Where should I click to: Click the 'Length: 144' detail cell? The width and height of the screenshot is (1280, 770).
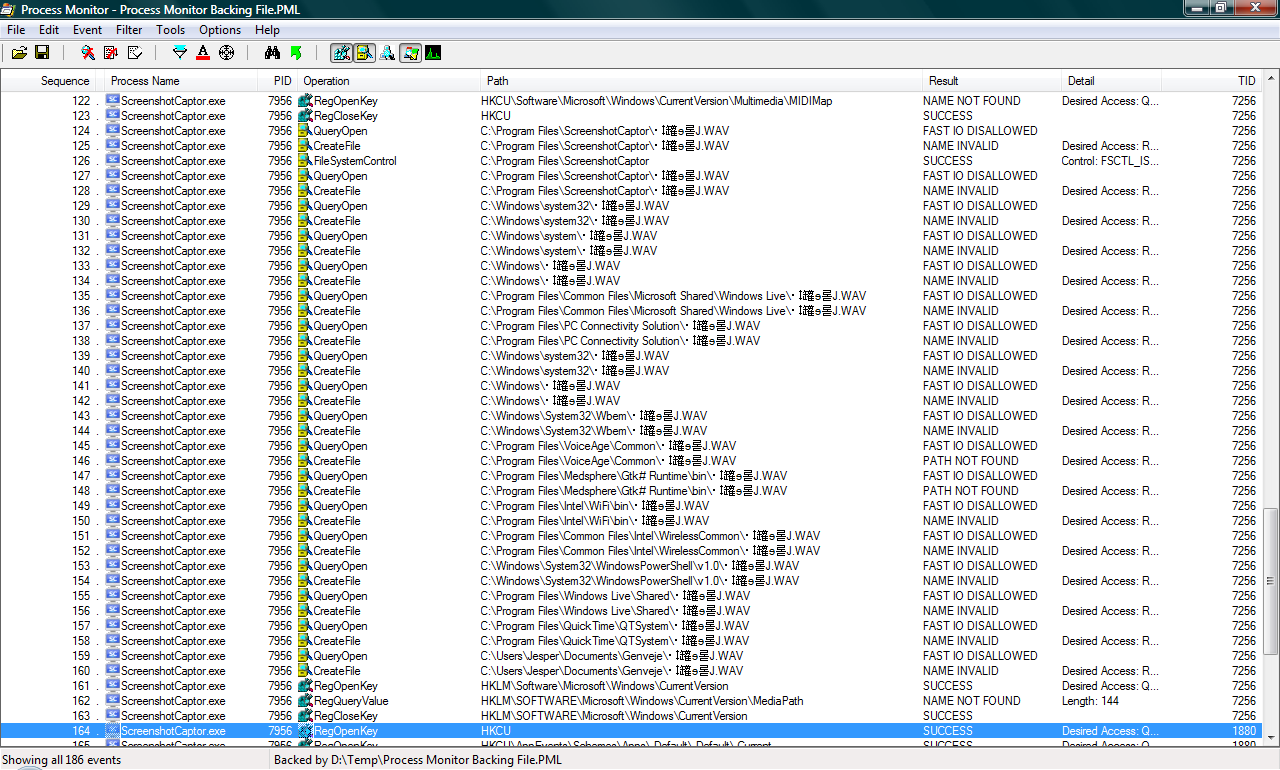point(1092,701)
